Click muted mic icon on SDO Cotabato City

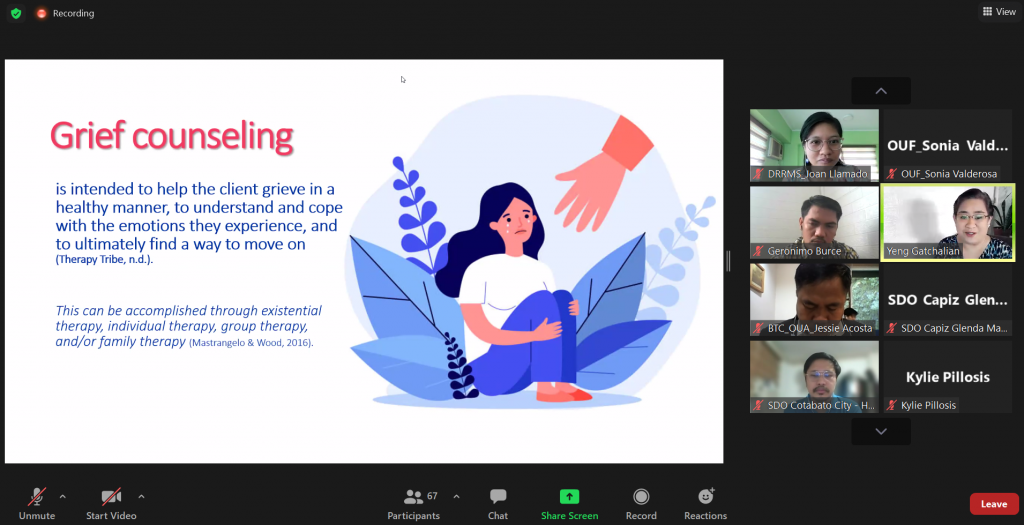pyautogui.click(x=759, y=405)
